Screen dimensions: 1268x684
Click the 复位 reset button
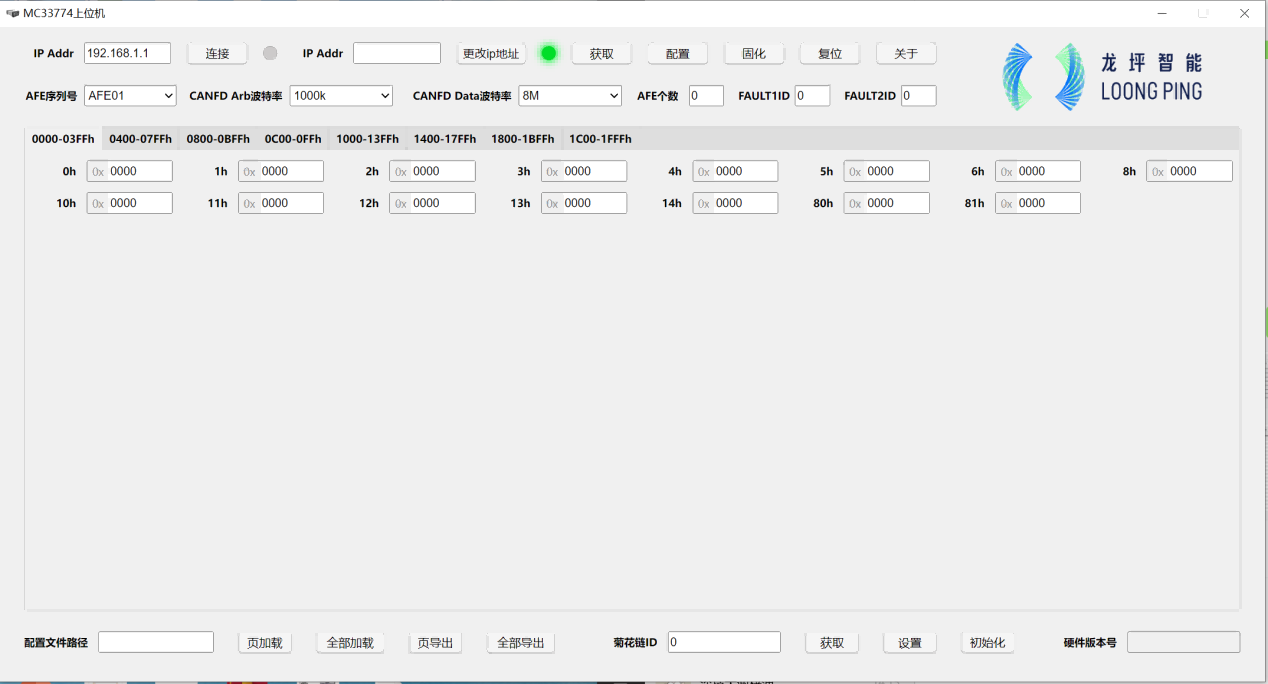tap(829, 54)
